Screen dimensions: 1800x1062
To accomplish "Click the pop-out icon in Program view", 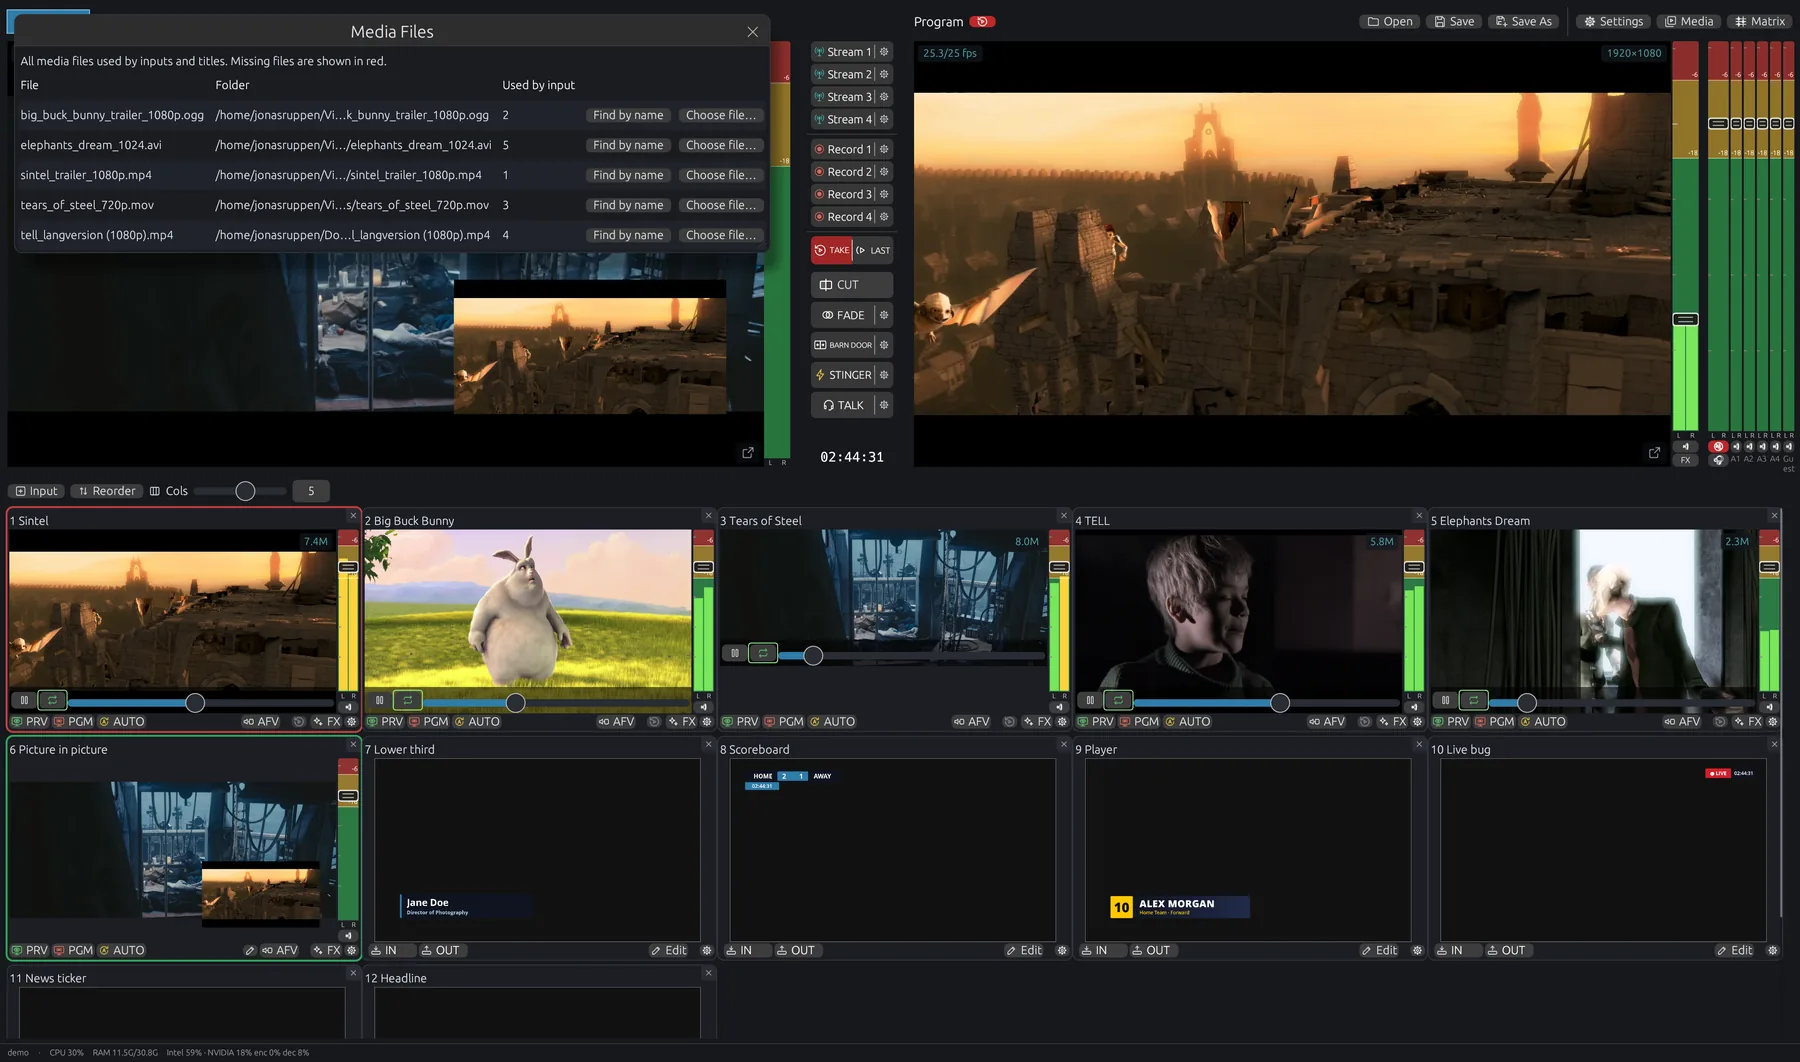I will 1654,453.
